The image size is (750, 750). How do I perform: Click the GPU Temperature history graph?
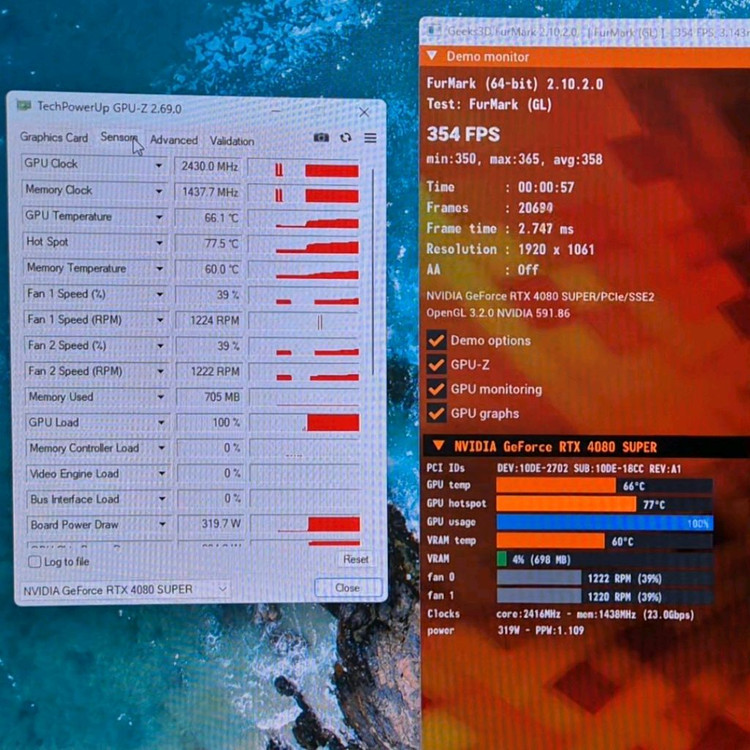(x=303, y=219)
